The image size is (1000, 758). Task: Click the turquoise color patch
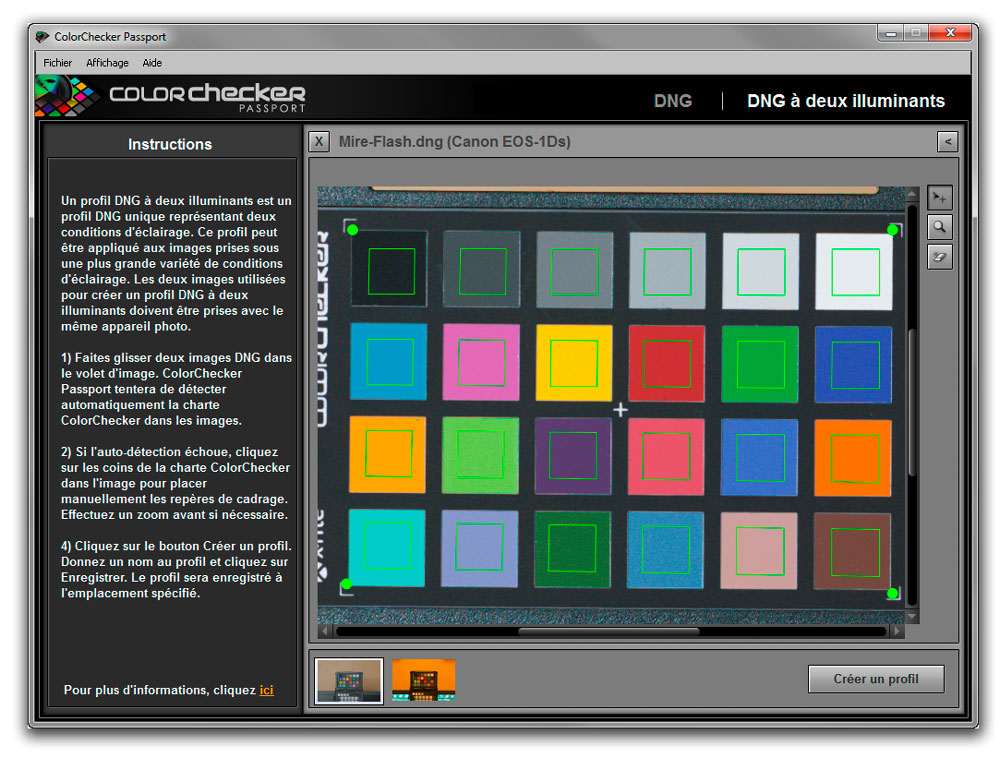click(x=386, y=547)
